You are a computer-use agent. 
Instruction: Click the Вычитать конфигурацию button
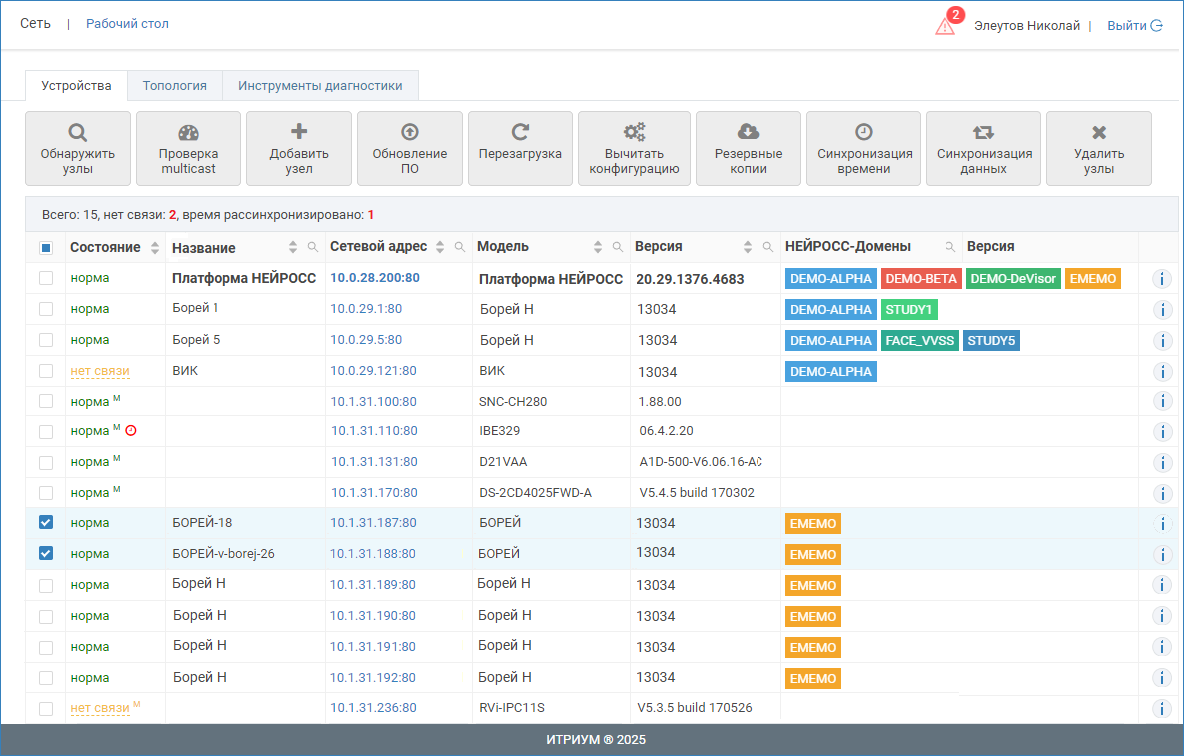tap(634, 149)
